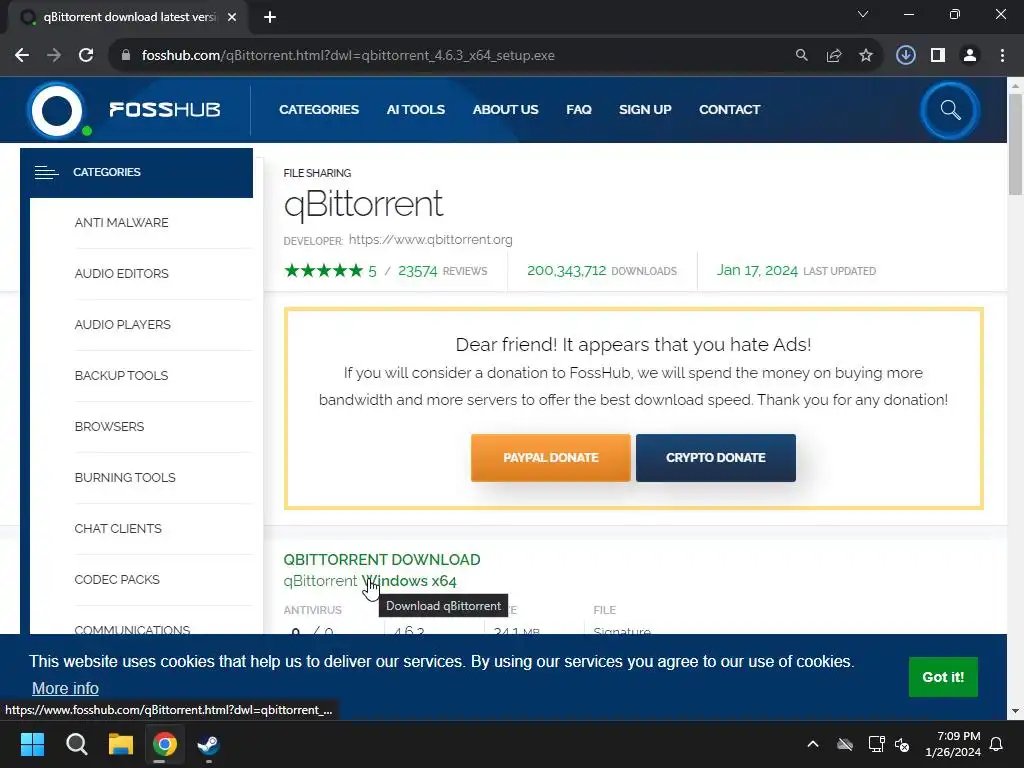Open File Explorer from the taskbar

121,744
